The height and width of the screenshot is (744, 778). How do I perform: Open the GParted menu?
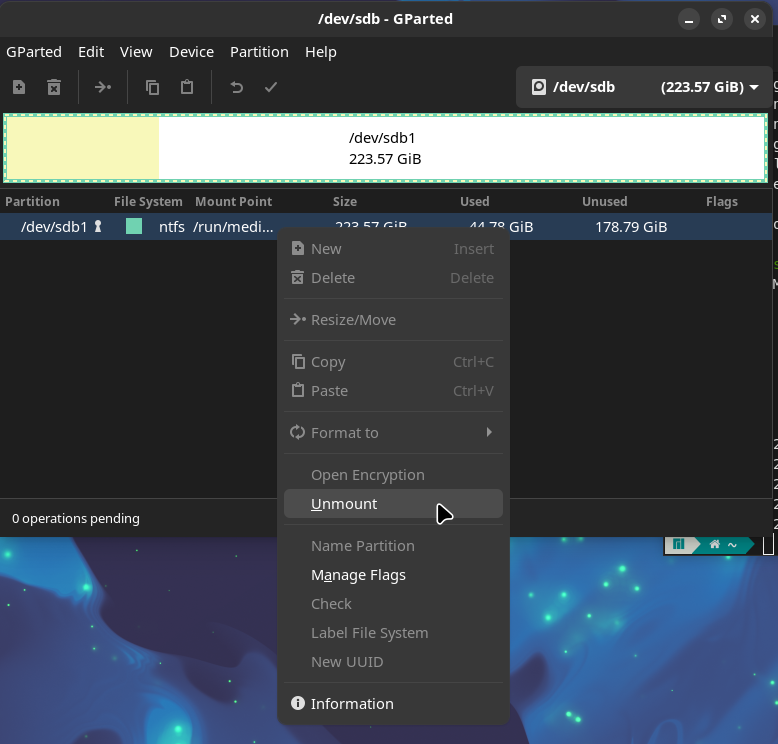(x=34, y=52)
